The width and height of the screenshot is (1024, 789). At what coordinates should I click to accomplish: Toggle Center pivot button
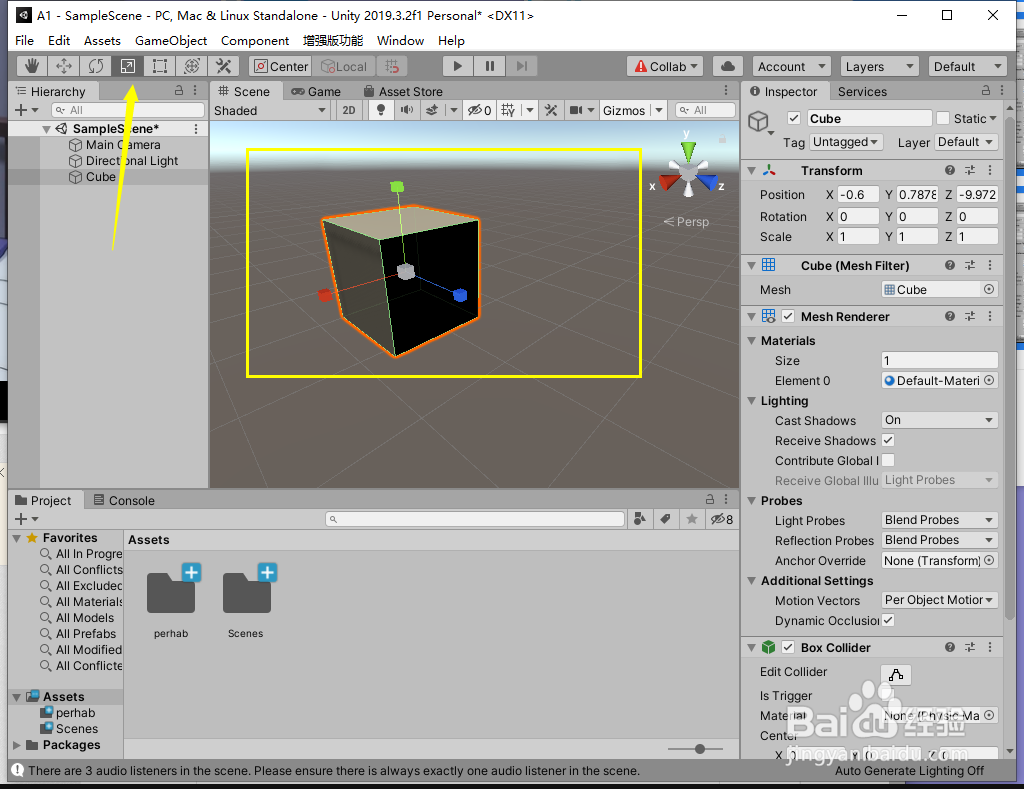click(281, 66)
